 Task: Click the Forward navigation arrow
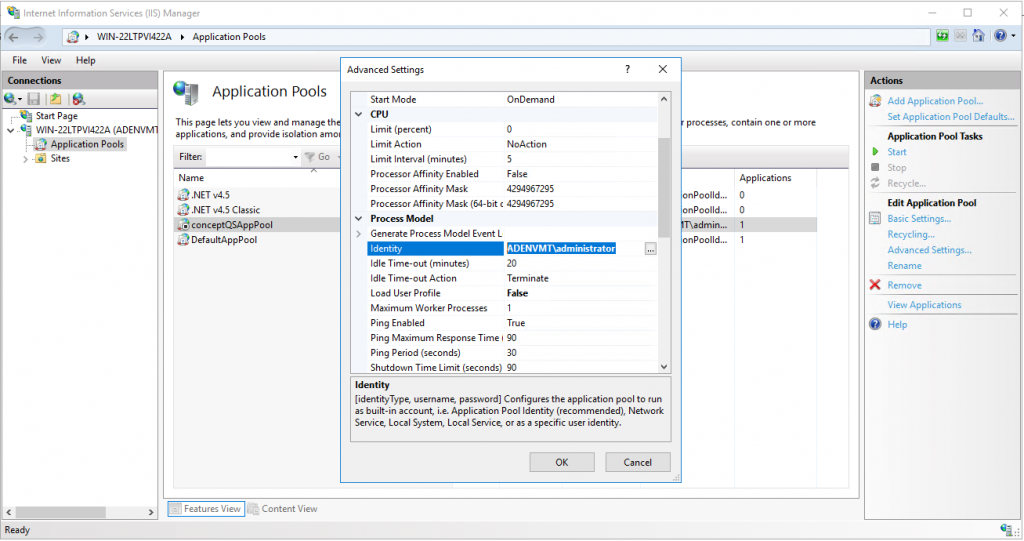click(38, 37)
